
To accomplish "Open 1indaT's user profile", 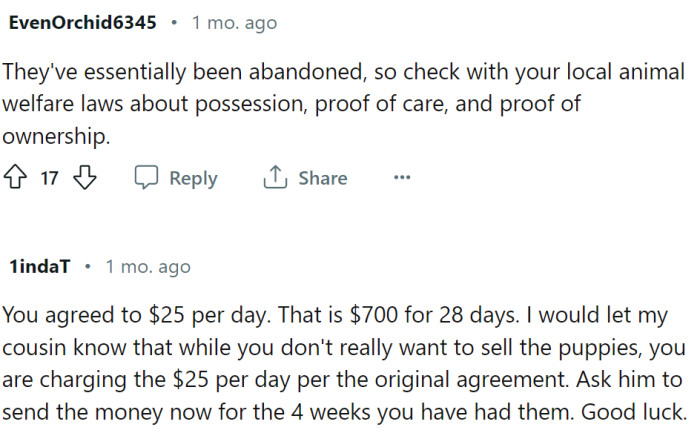I will click(x=40, y=267).
